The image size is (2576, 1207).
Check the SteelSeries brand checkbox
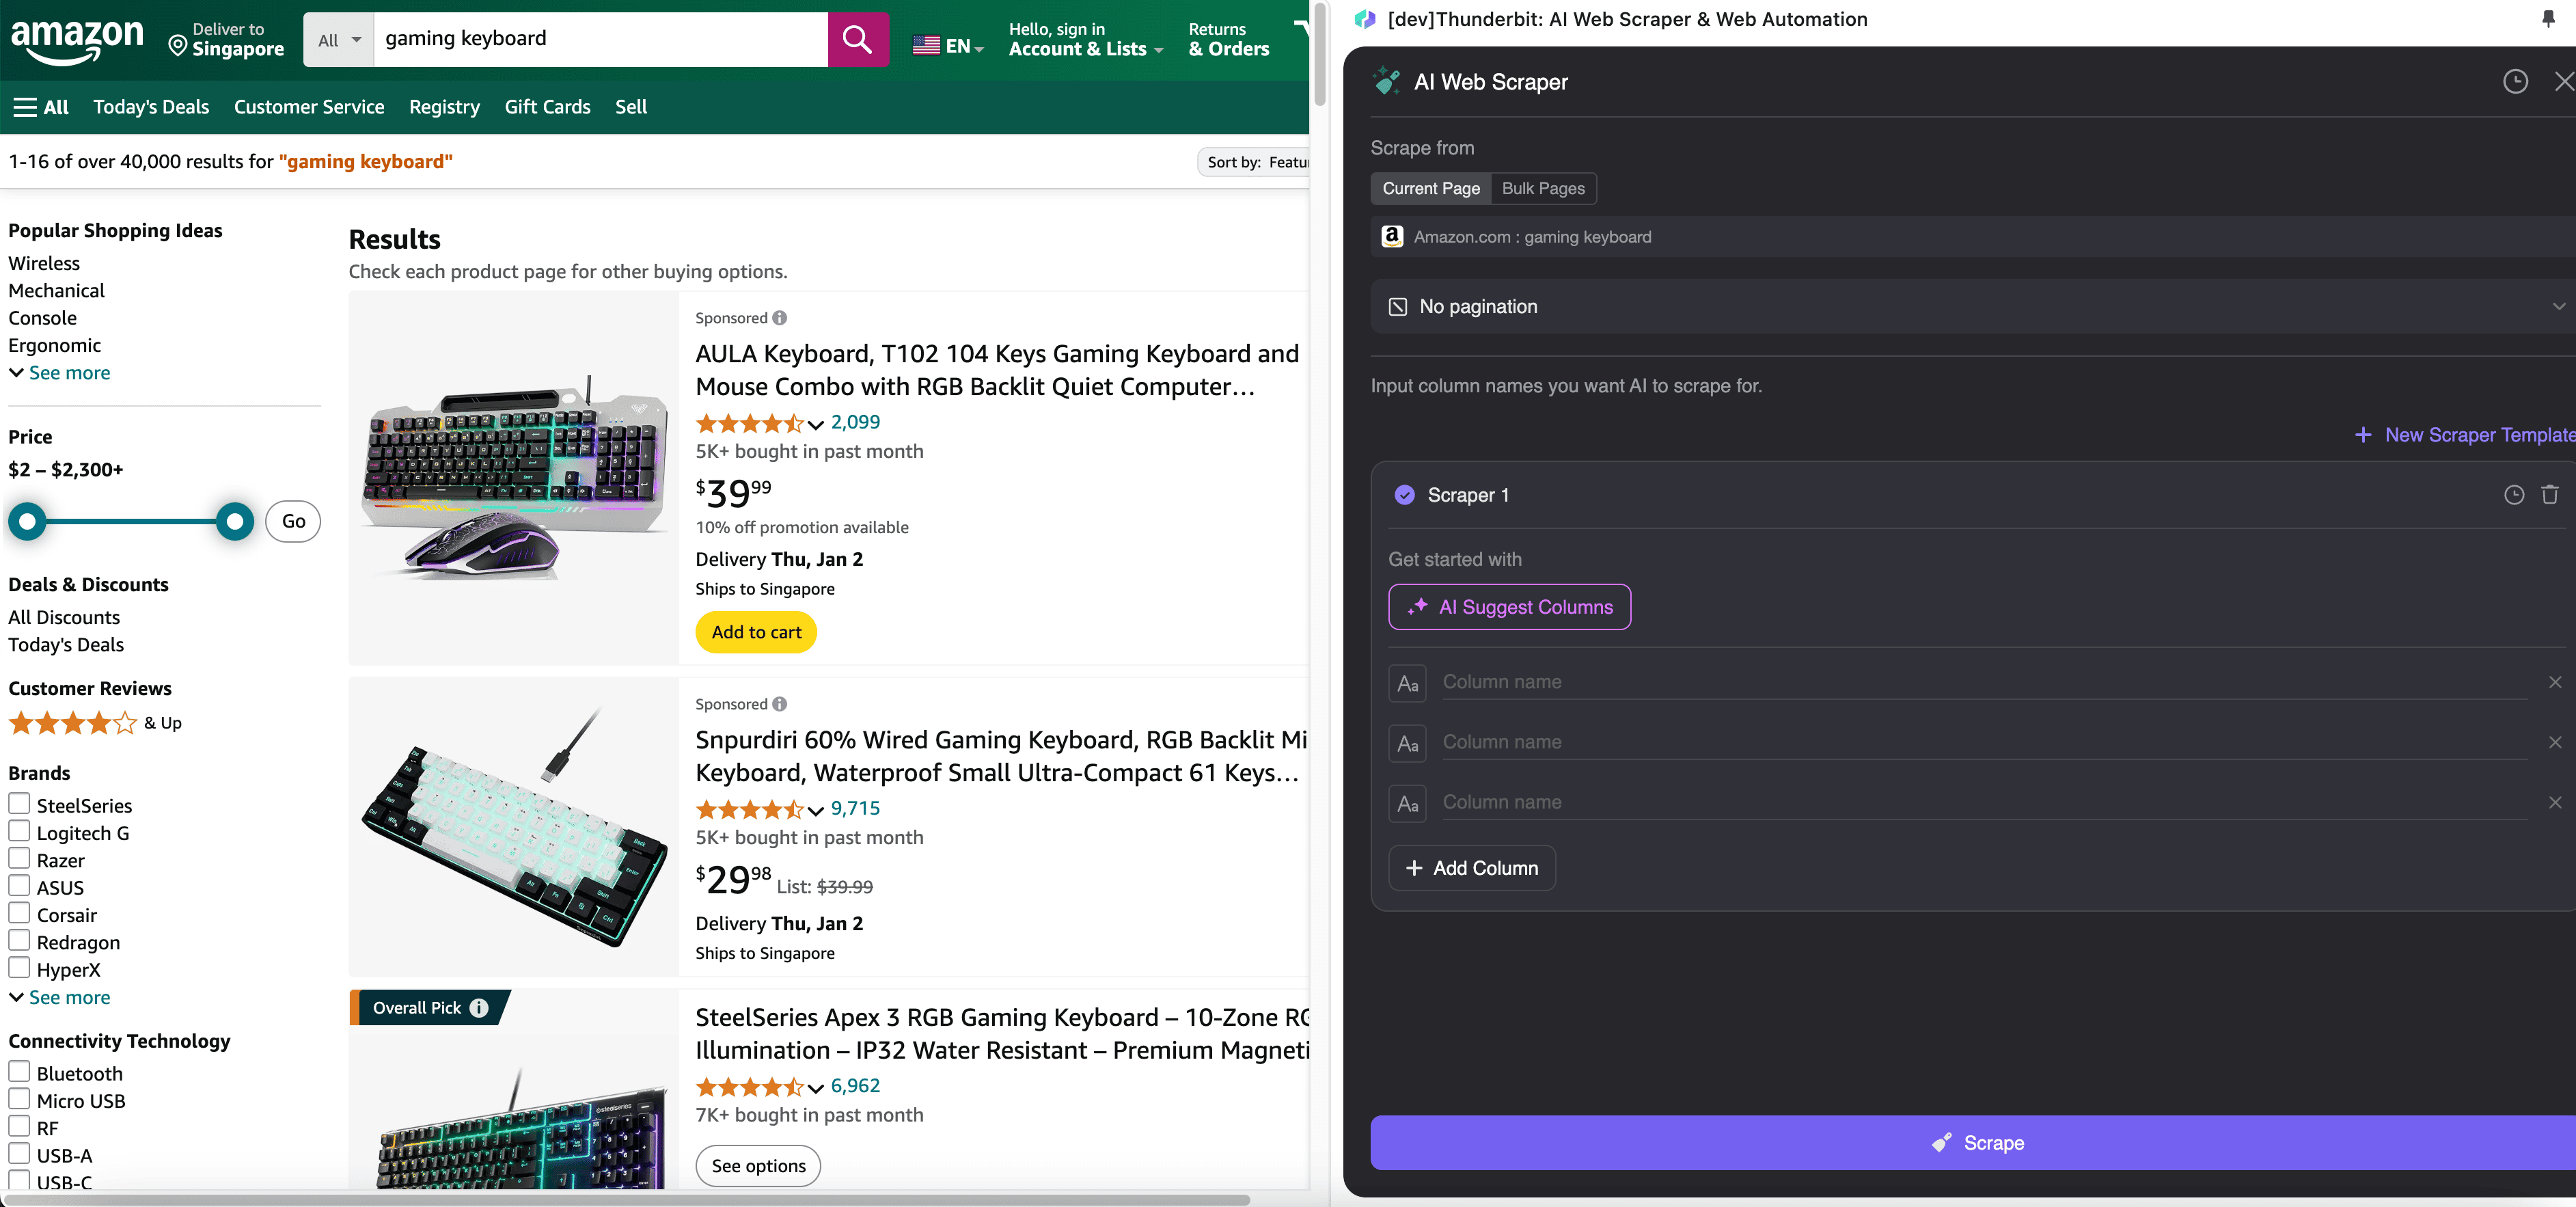point(19,803)
